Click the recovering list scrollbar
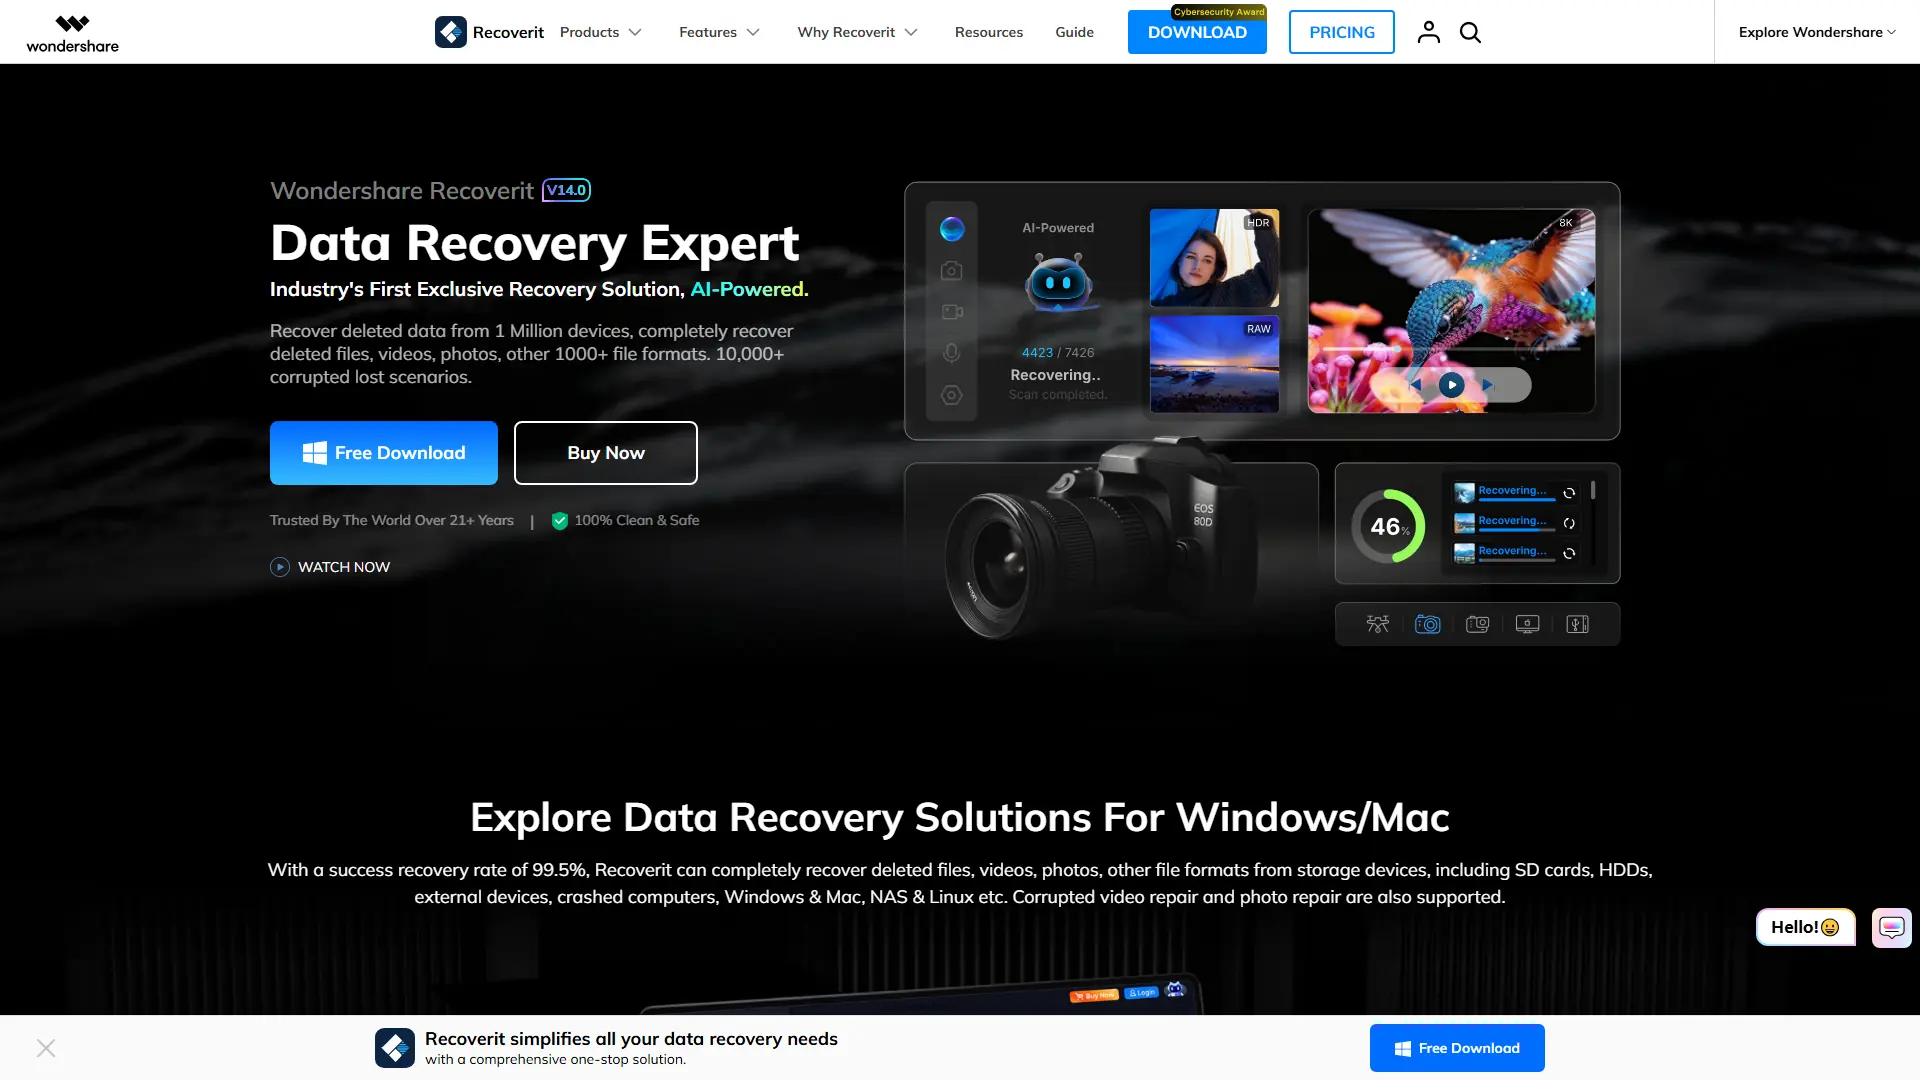 (1593, 491)
